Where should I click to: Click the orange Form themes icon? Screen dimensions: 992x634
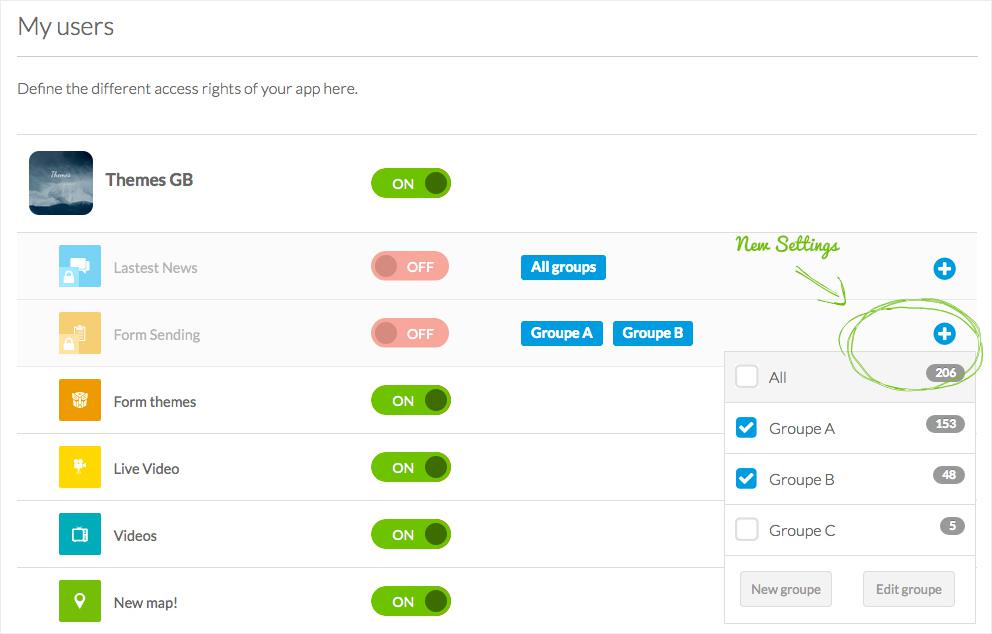pyautogui.click(x=80, y=401)
